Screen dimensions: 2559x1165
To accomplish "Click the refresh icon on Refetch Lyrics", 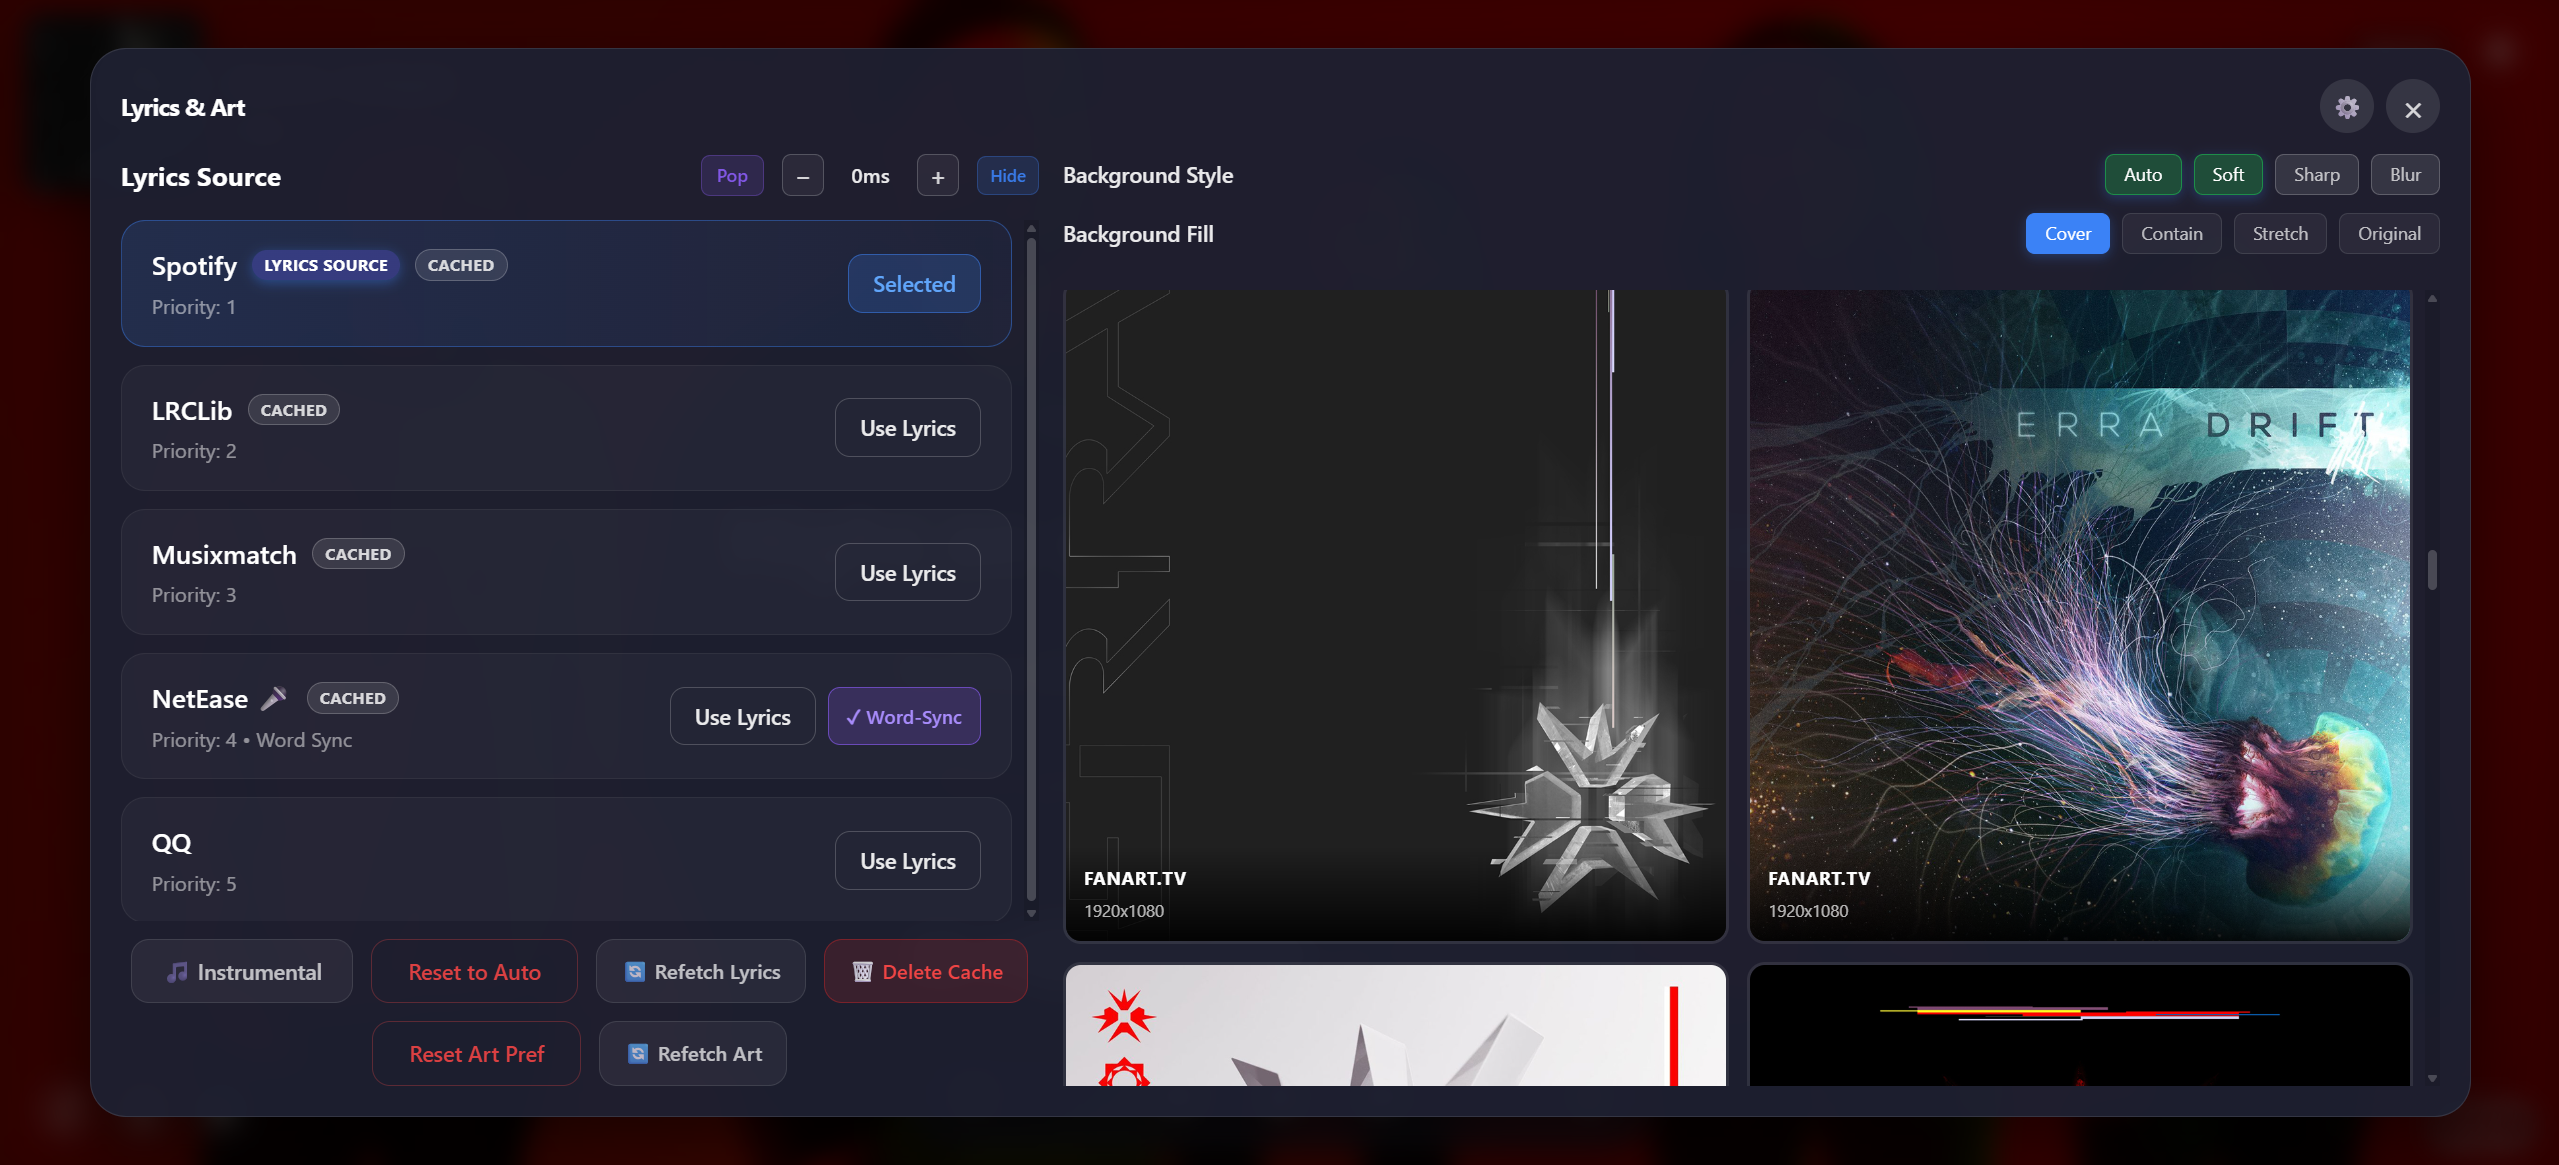I will [636, 971].
